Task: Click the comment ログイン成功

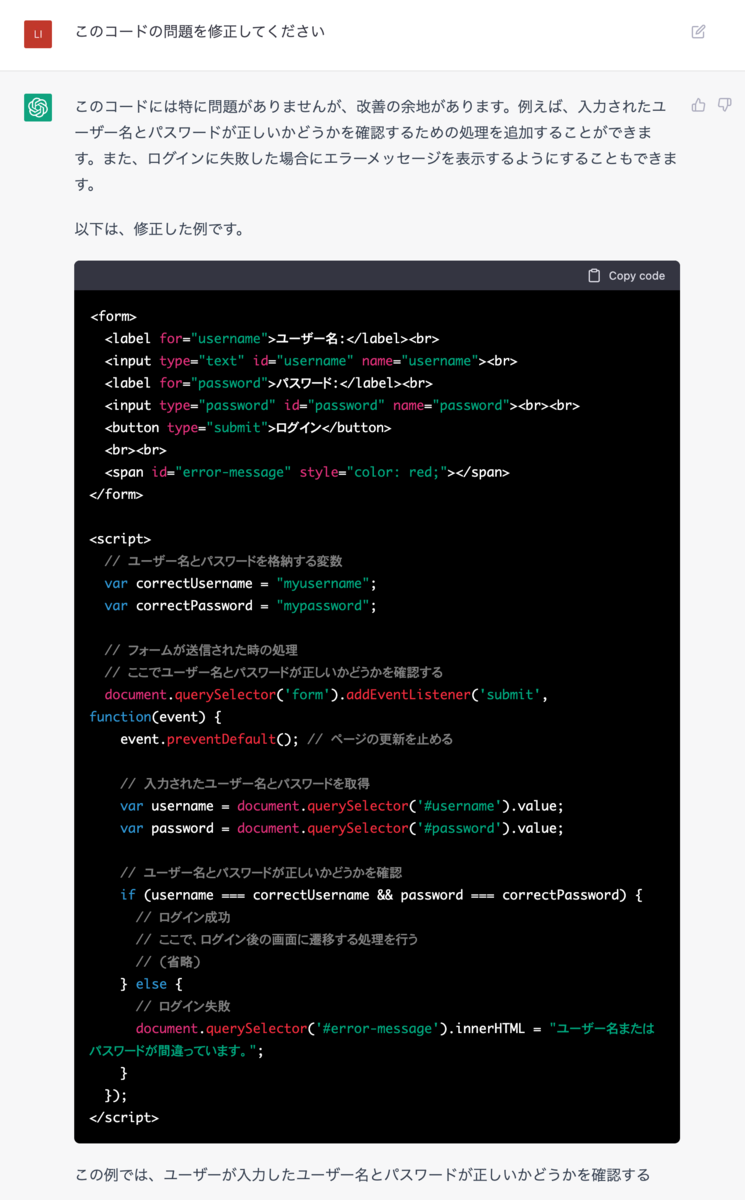Action: (183, 917)
